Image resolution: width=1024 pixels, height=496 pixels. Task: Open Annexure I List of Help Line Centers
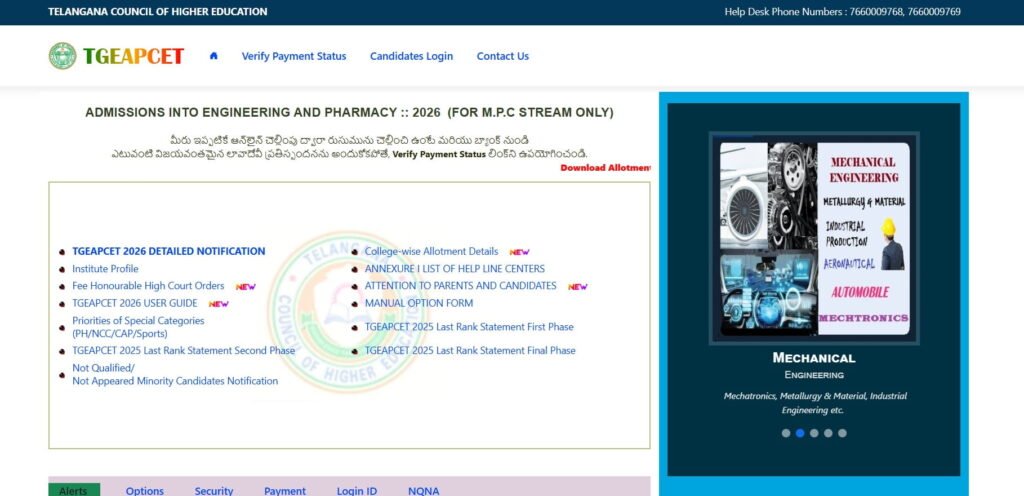[x=455, y=268]
